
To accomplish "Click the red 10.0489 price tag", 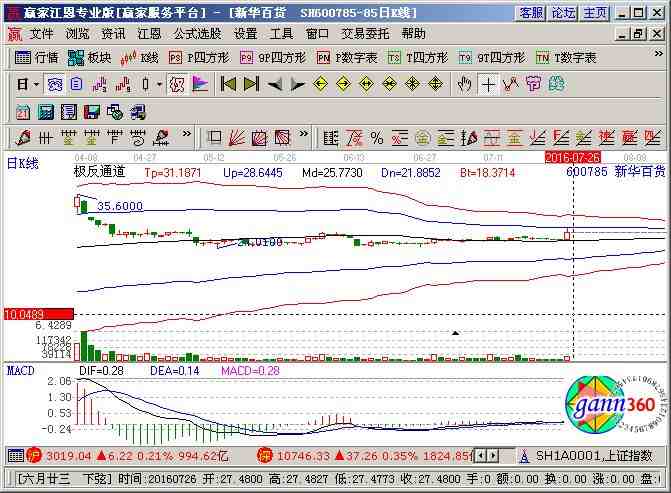I will point(39,315).
